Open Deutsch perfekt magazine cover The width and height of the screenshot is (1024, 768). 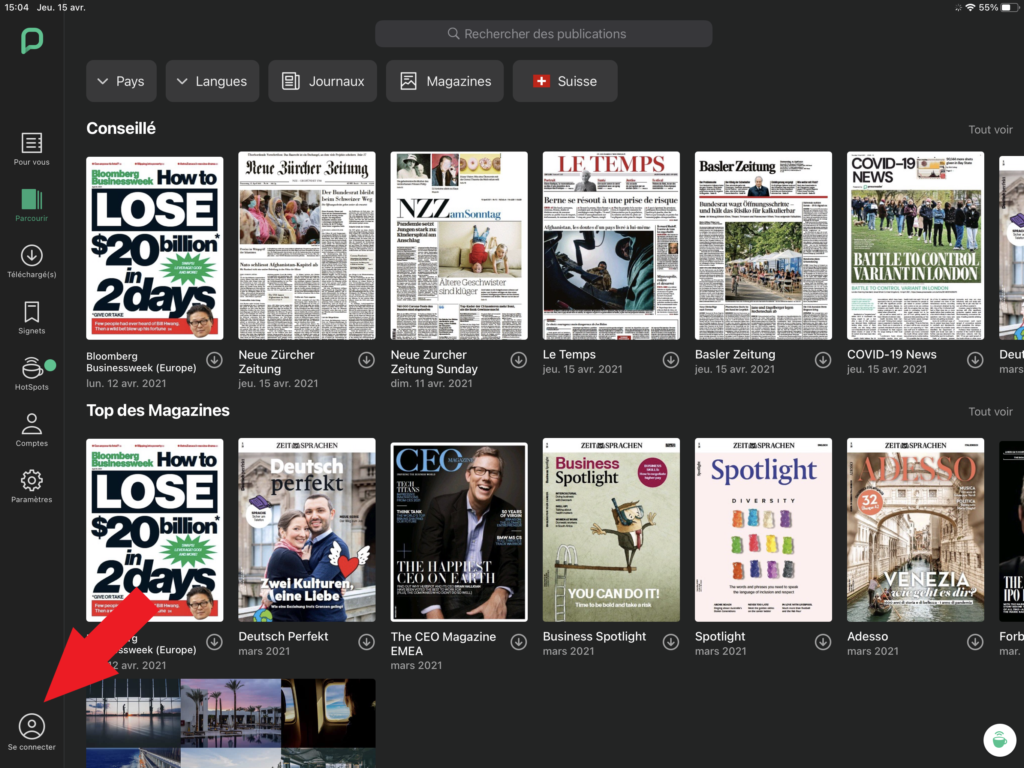(307, 530)
